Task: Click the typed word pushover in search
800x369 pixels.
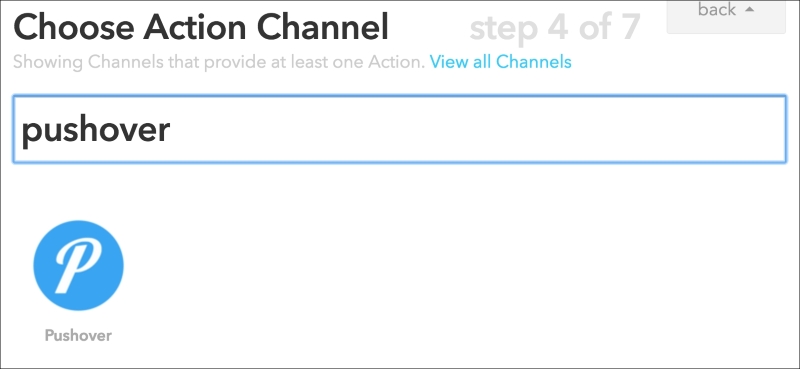Action: [95, 131]
